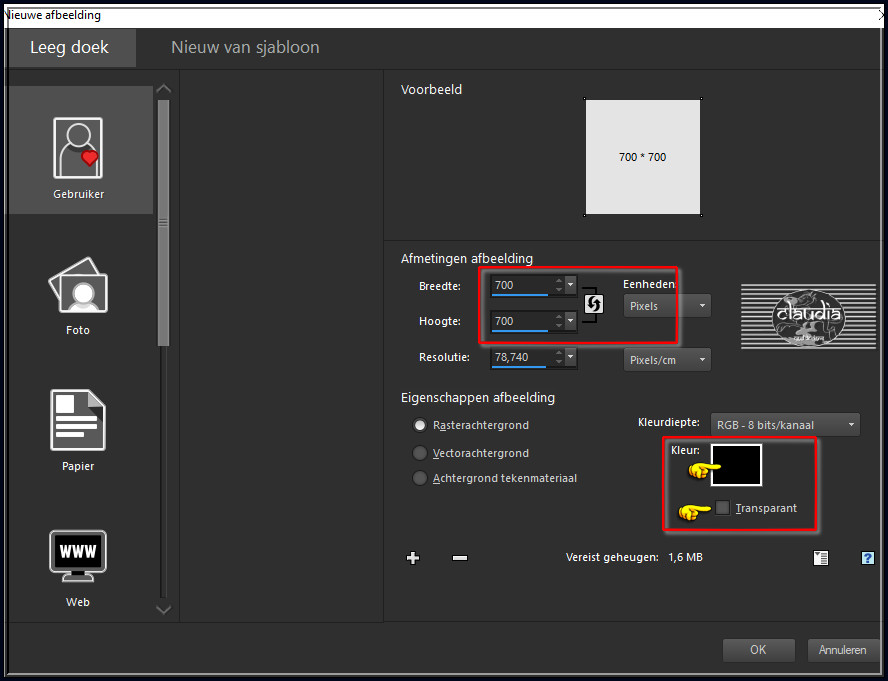Select the Foto preset category icon
The height and width of the screenshot is (681, 888).
tap(78, 285)
